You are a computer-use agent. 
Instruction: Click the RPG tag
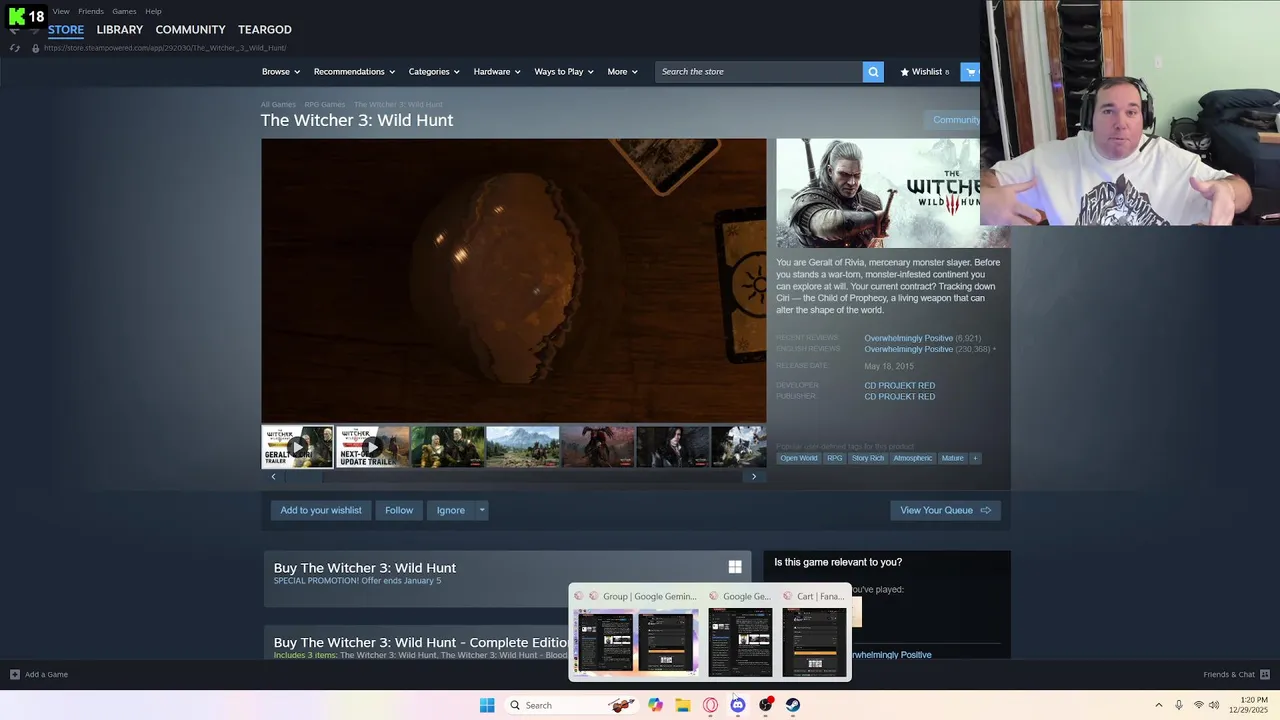[835, 458]
